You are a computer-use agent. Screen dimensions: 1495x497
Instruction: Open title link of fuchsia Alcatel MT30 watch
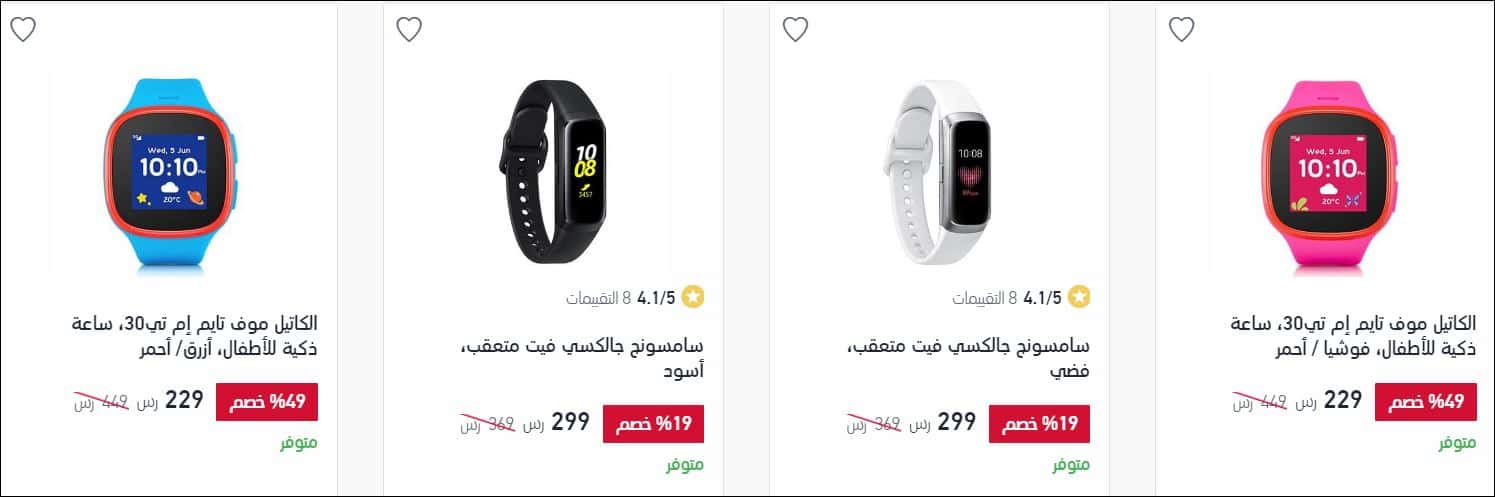[1353, 337]
